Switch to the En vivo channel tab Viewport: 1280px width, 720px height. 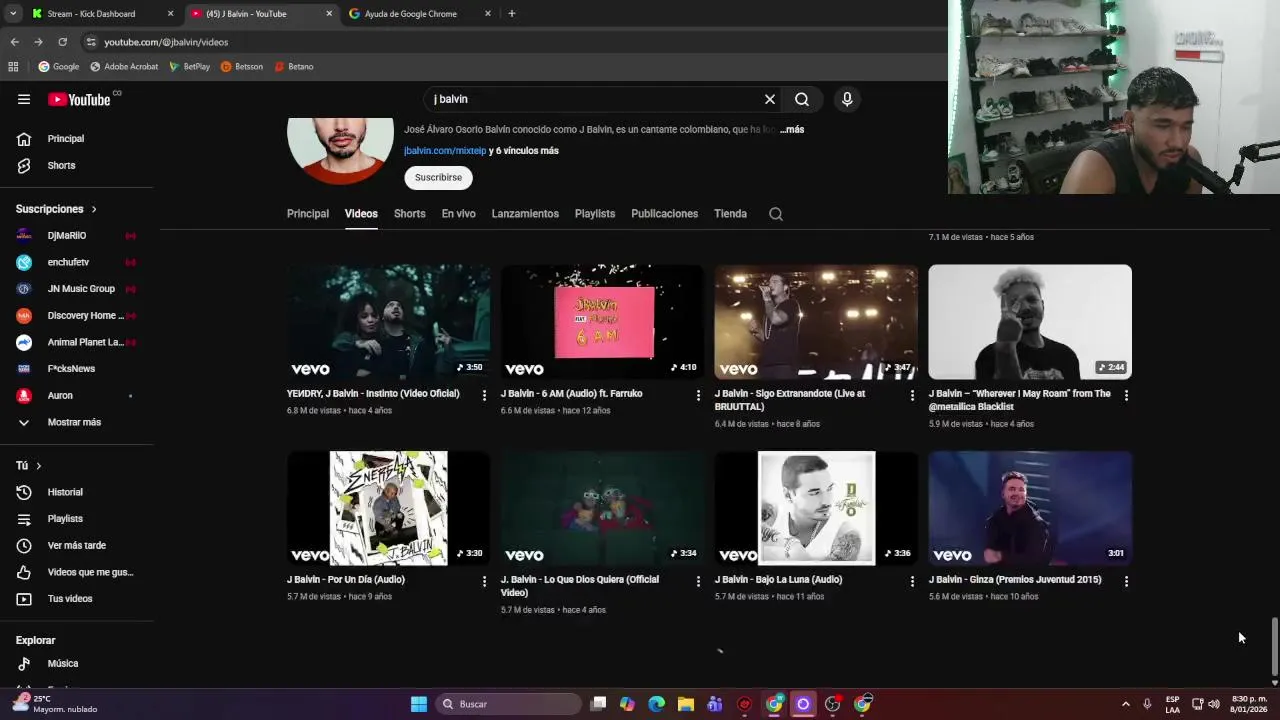coord(459,214)
